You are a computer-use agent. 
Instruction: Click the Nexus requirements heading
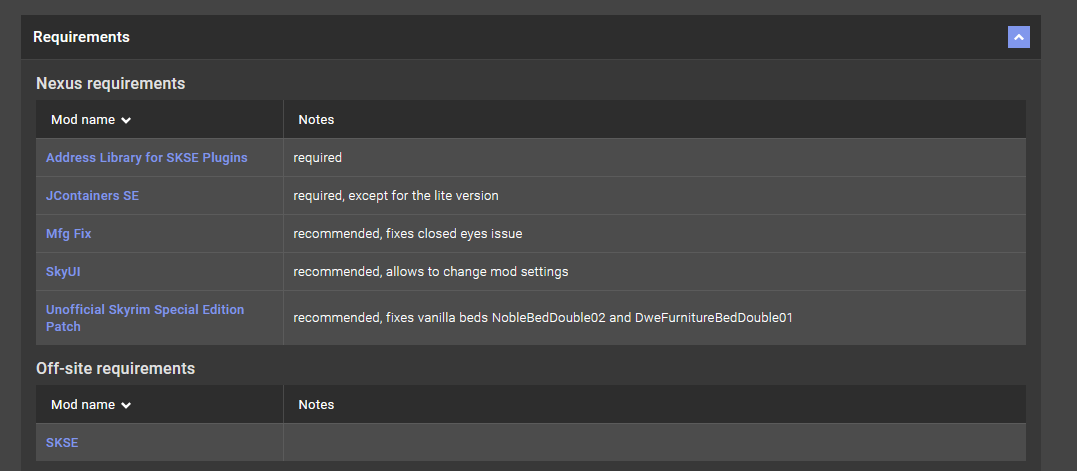(x=110, y=84)
